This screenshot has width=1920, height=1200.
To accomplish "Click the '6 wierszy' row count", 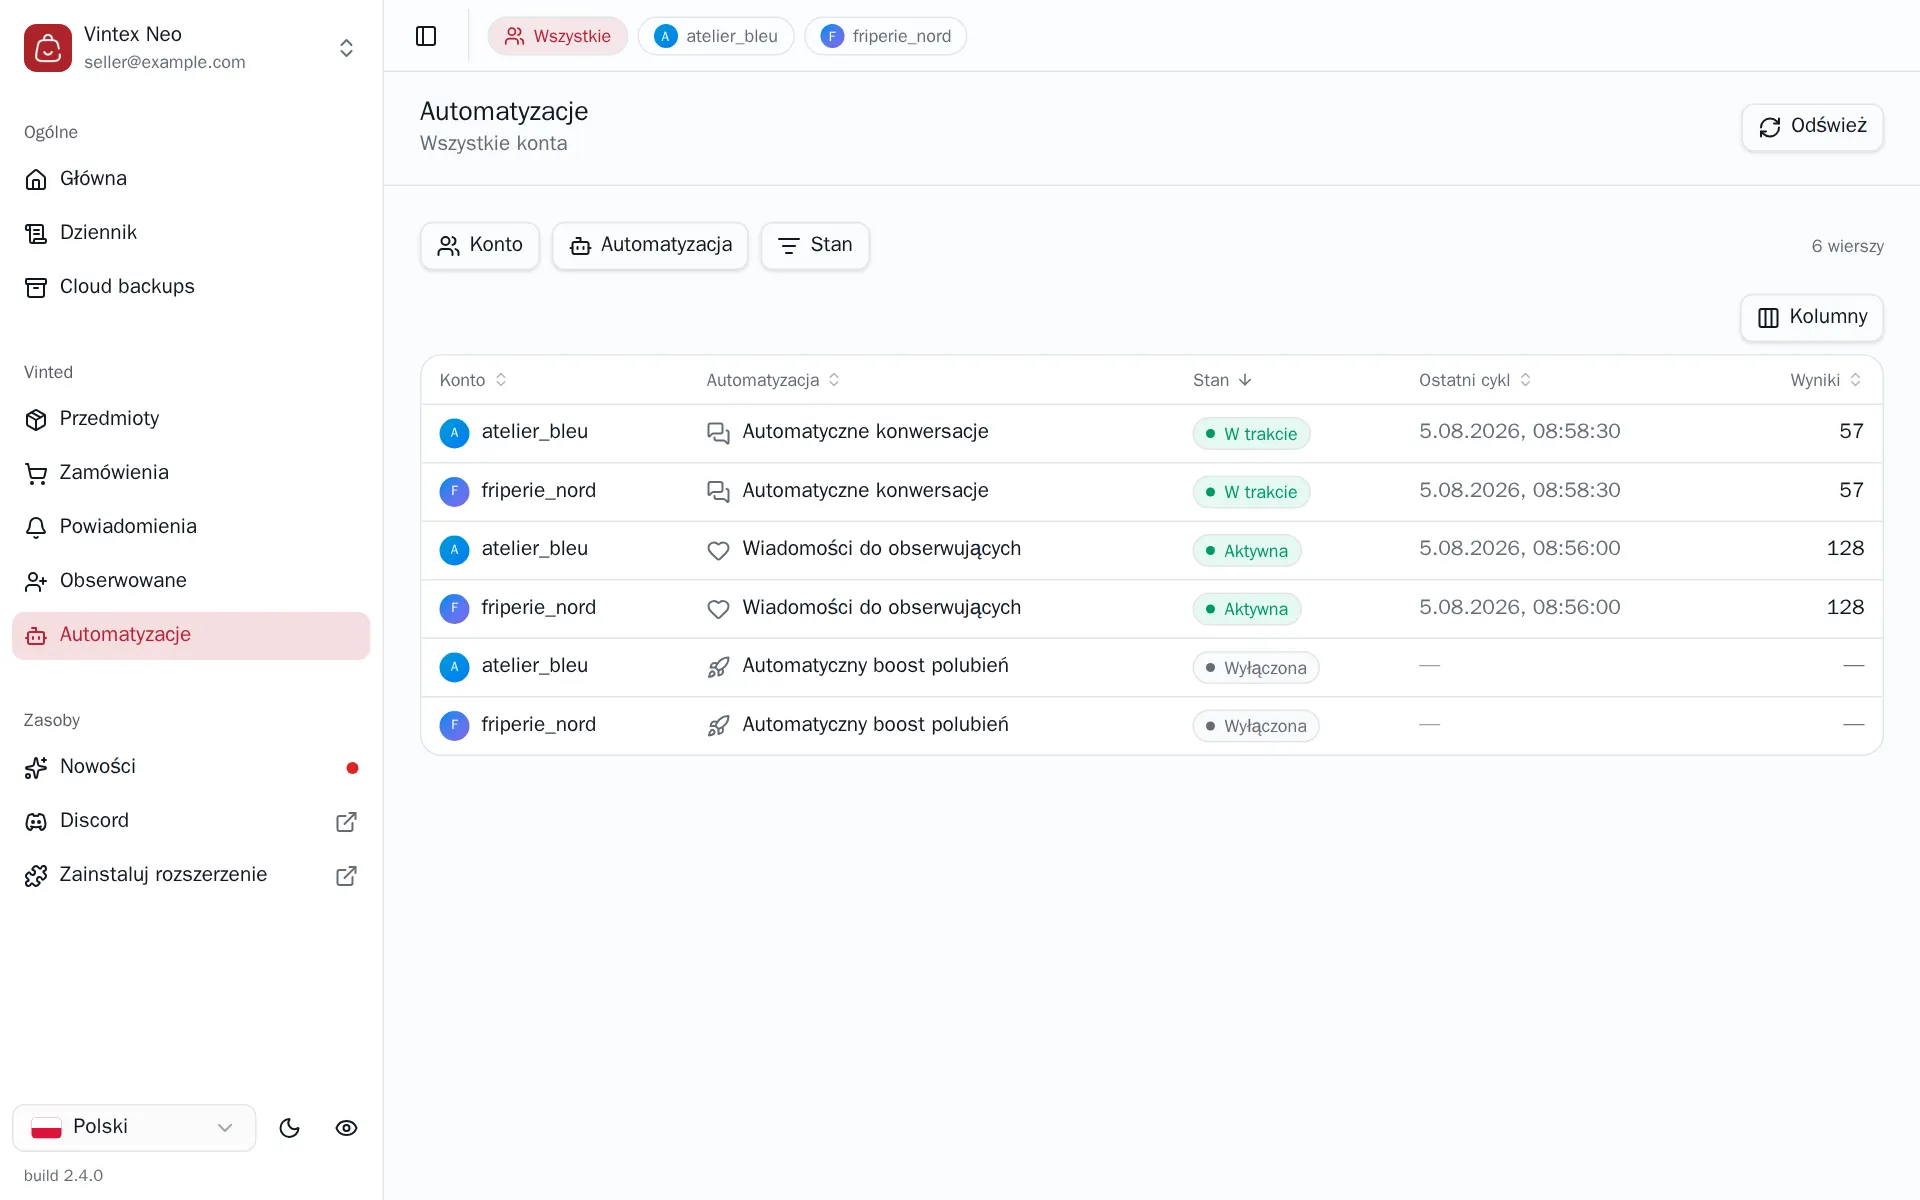I will point(1847,246).
